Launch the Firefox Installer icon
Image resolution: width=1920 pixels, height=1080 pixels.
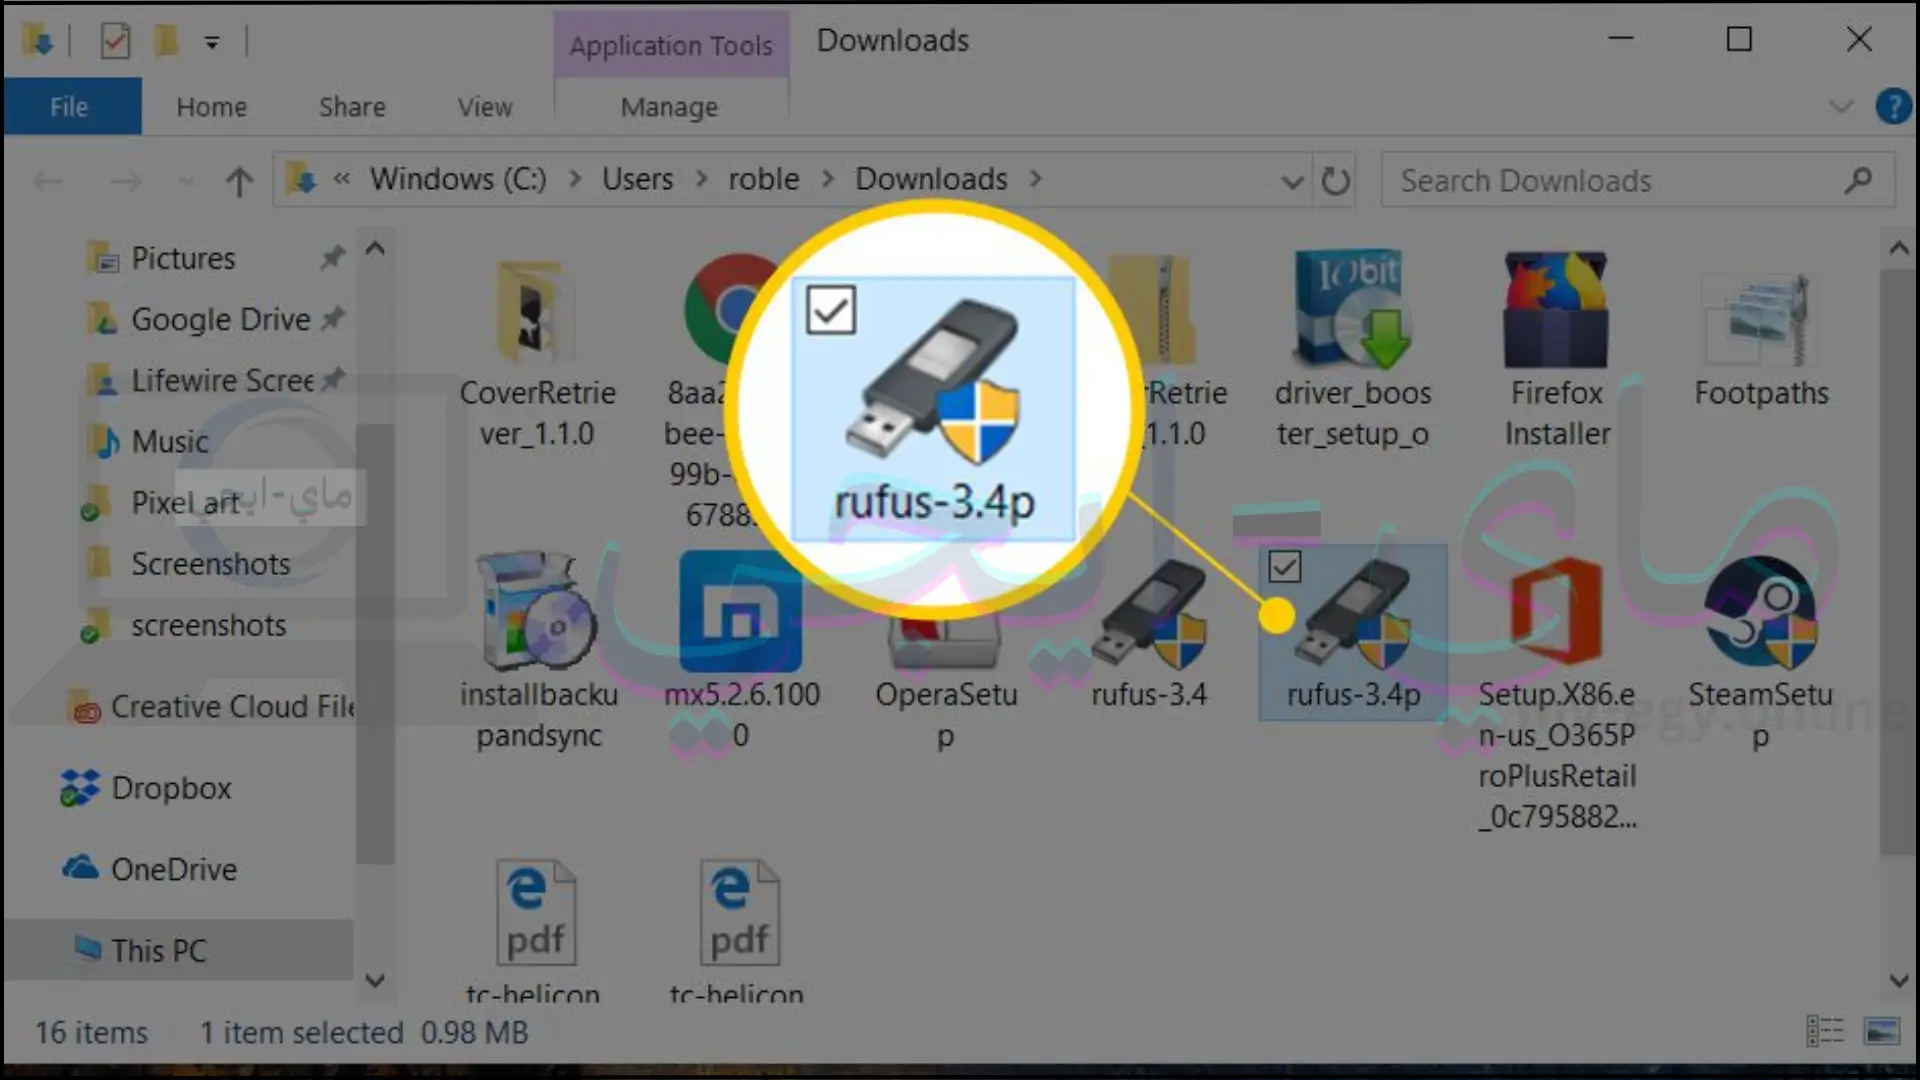pos(1556,309)
